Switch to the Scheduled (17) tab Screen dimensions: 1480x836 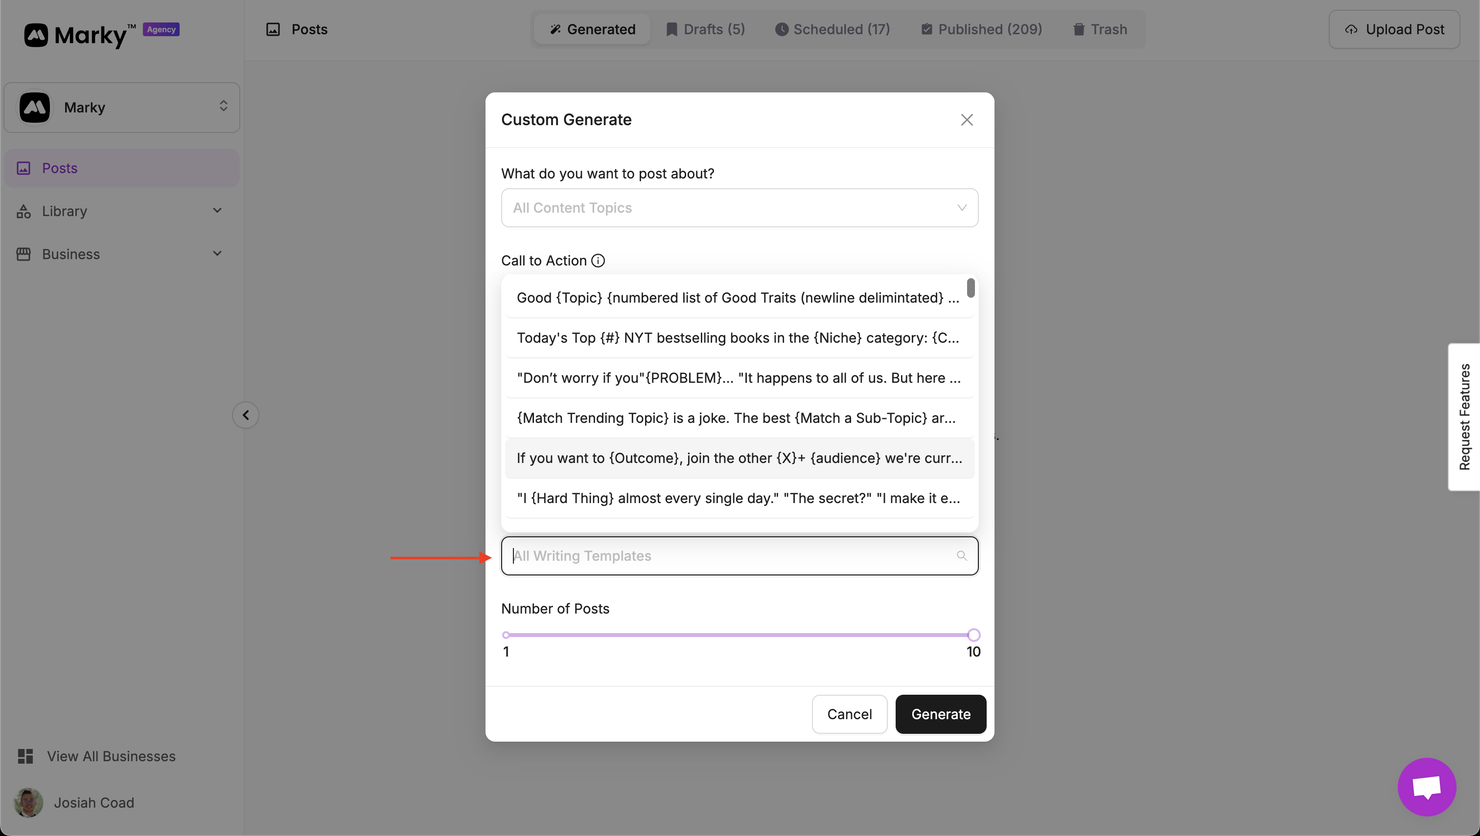click(x=832, y=30)
